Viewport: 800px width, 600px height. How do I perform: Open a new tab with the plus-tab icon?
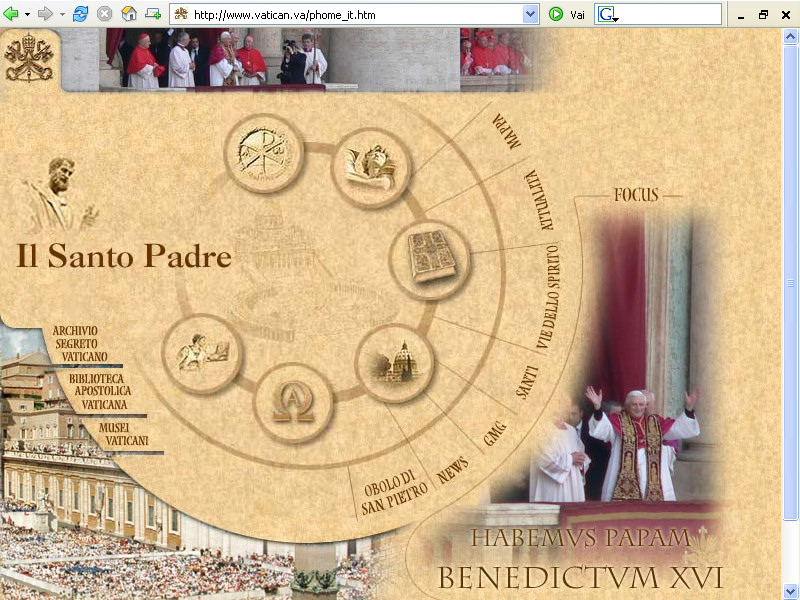click(153, 14)
